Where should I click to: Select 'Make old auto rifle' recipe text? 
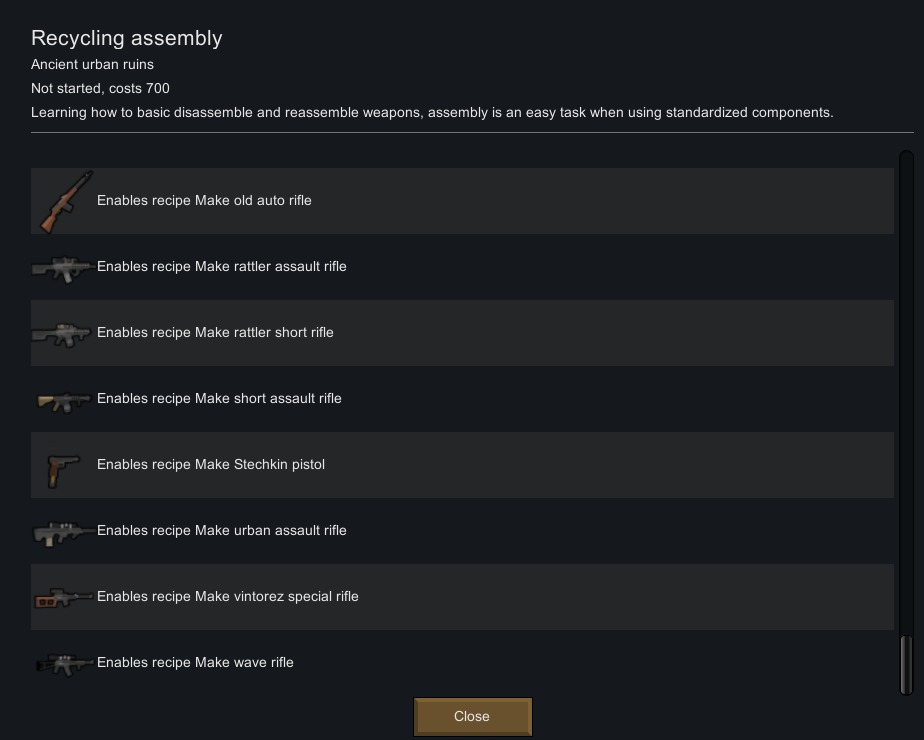point(253,200)
